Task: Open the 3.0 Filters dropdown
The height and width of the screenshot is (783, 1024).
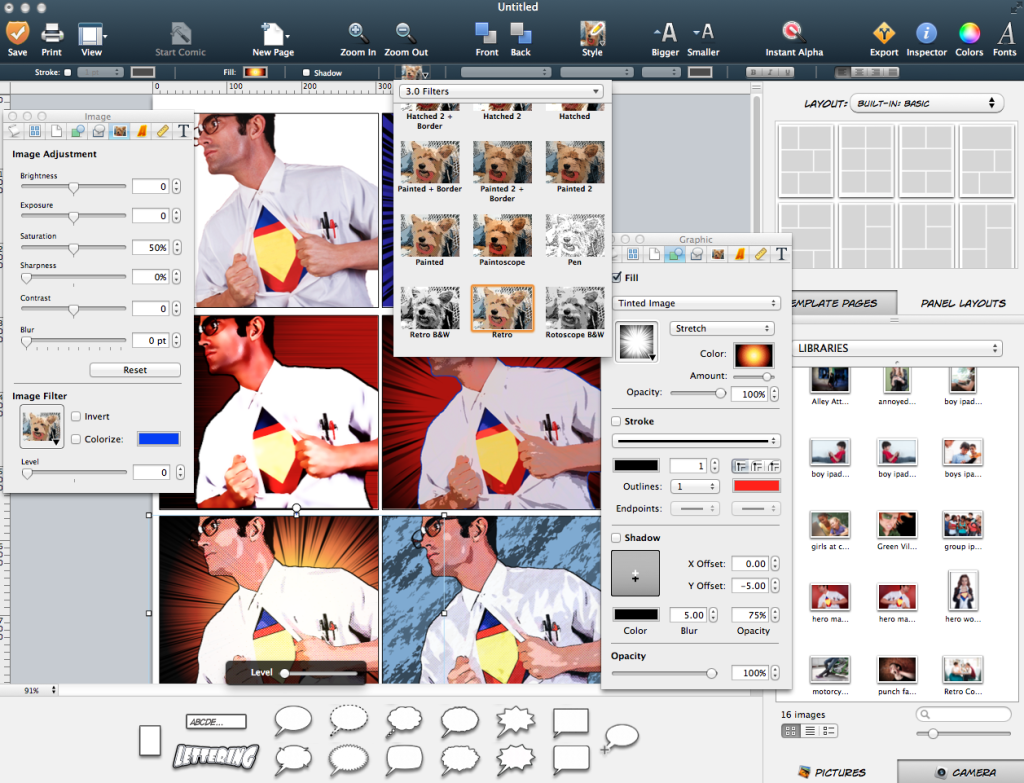Action: point(501,92)
